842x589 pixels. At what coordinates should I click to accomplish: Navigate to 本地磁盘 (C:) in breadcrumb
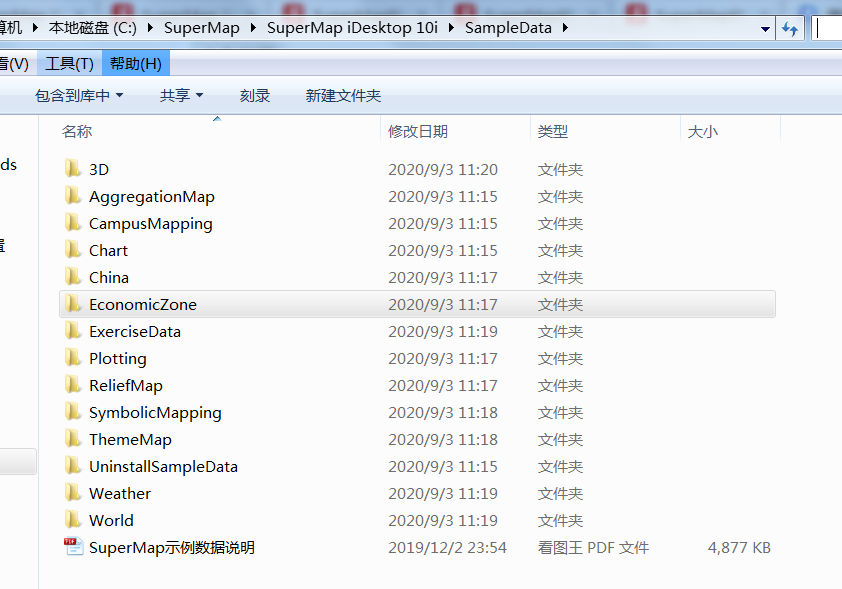click(x=92, y=27)
